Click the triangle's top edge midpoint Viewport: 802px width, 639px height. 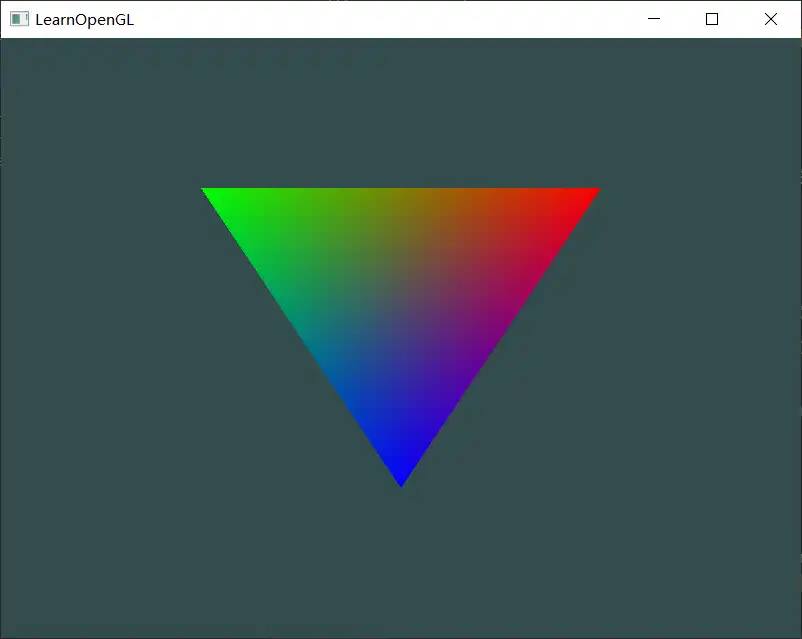tap(401, 189)
